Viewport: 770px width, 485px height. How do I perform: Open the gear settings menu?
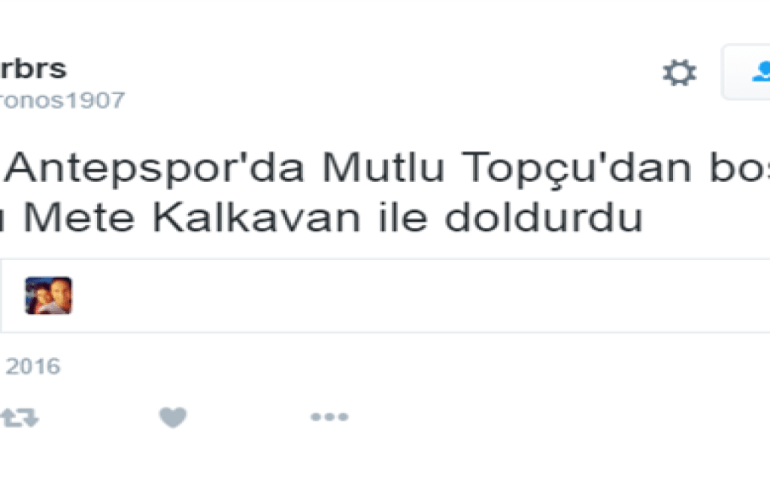click(x=679, y=73)
